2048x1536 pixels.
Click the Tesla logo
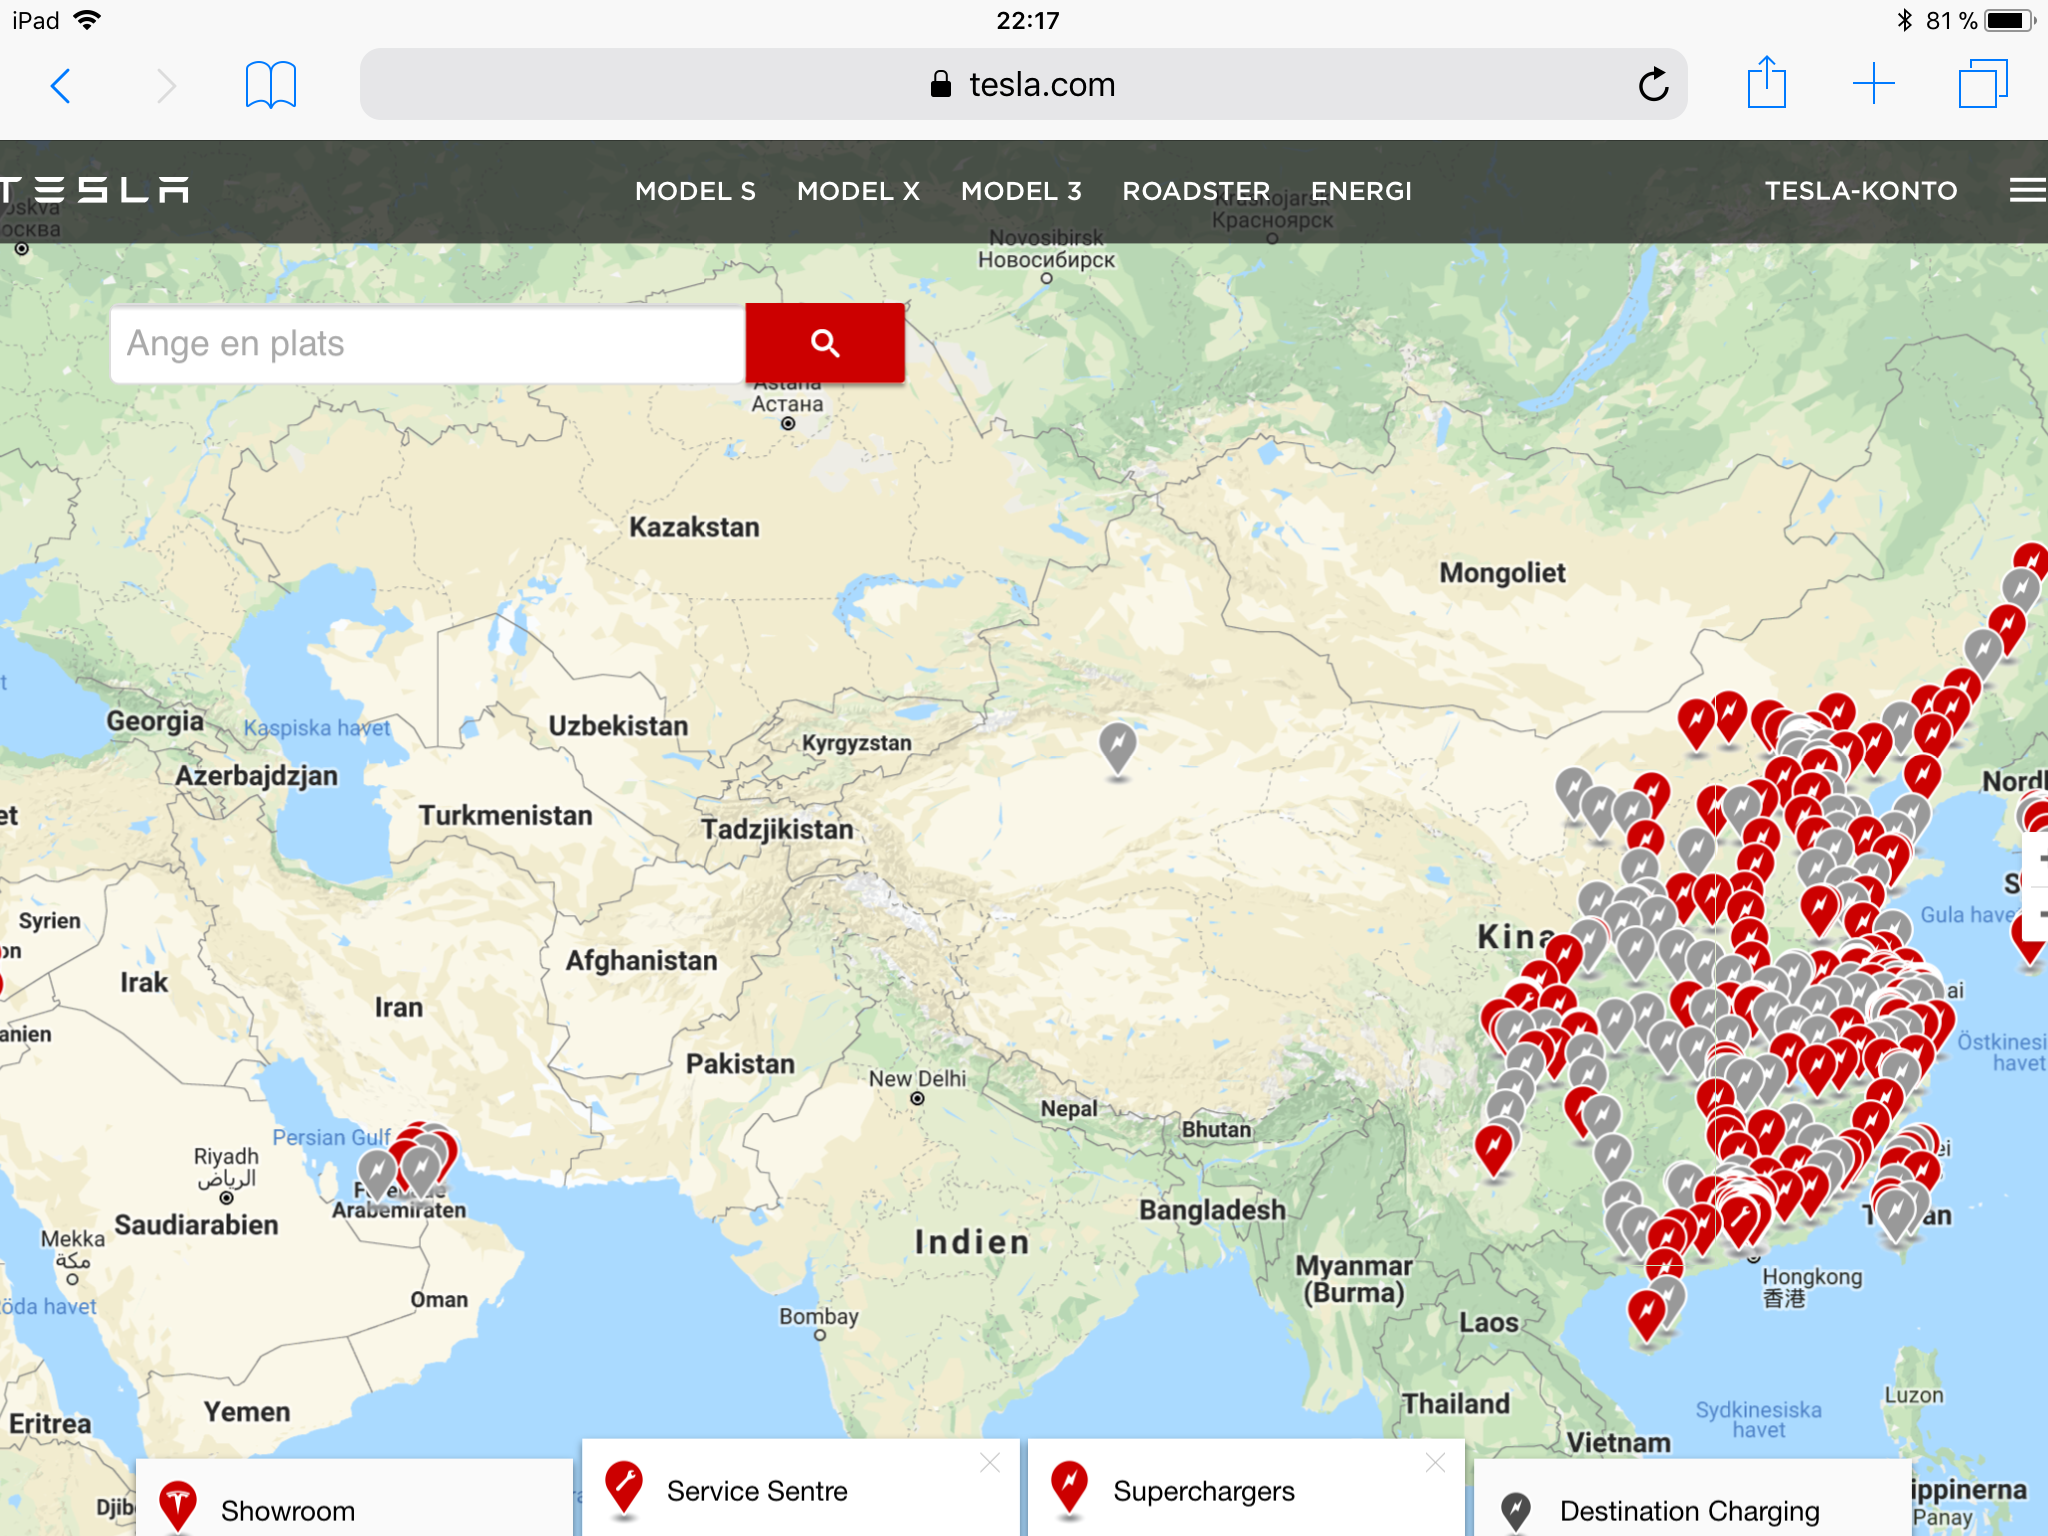point(95,190)
